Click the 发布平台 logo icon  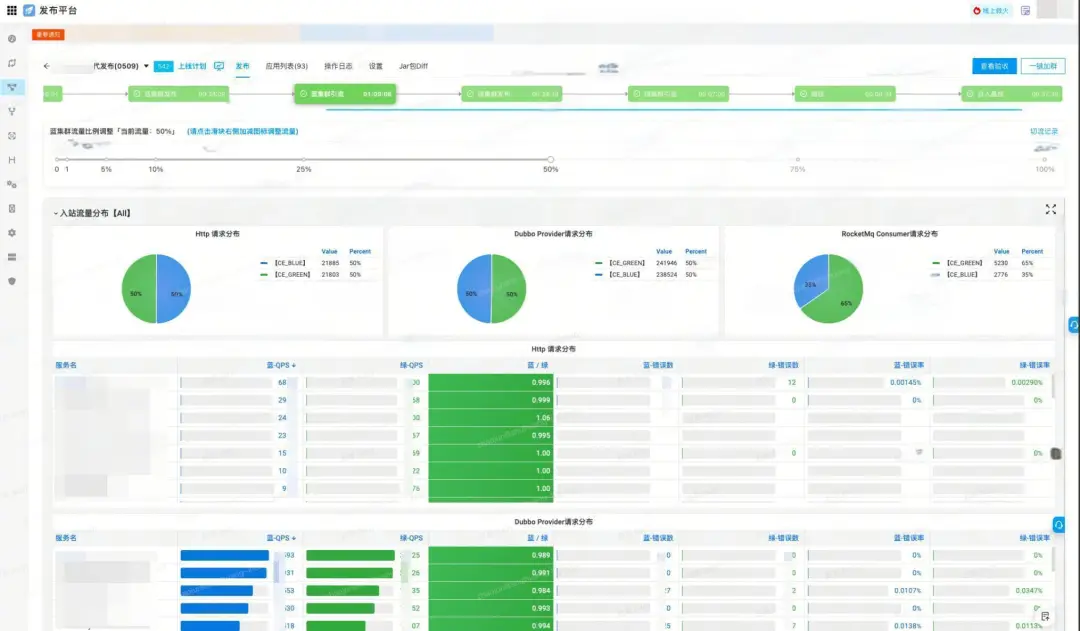(x=29, y=10)
